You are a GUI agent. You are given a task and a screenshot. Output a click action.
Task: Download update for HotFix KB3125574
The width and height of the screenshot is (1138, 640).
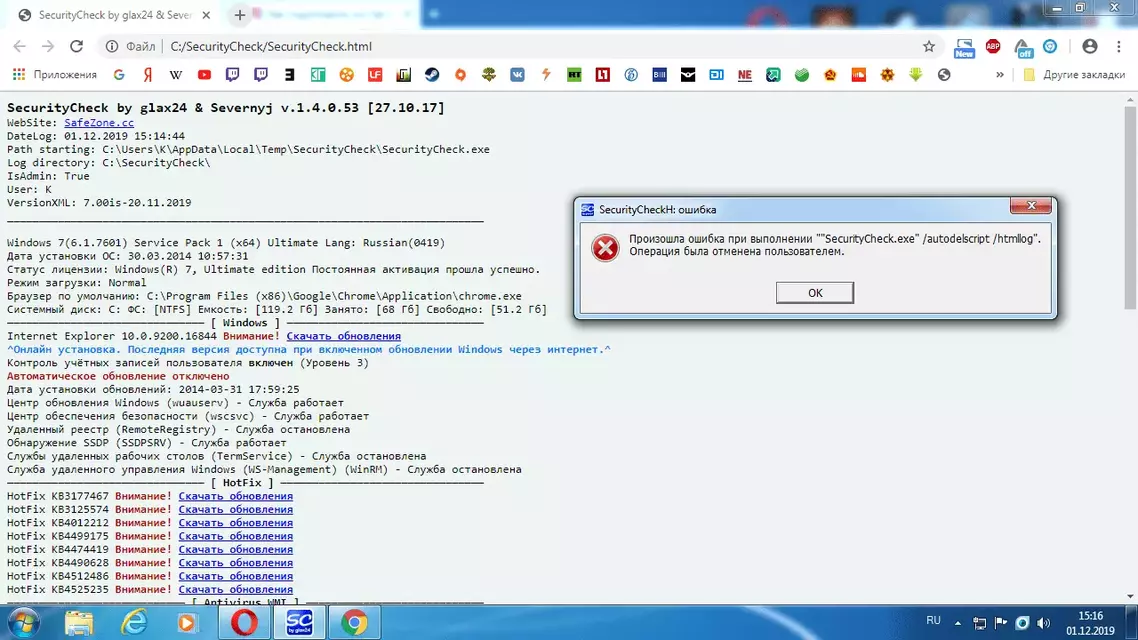tap(236, 509)
